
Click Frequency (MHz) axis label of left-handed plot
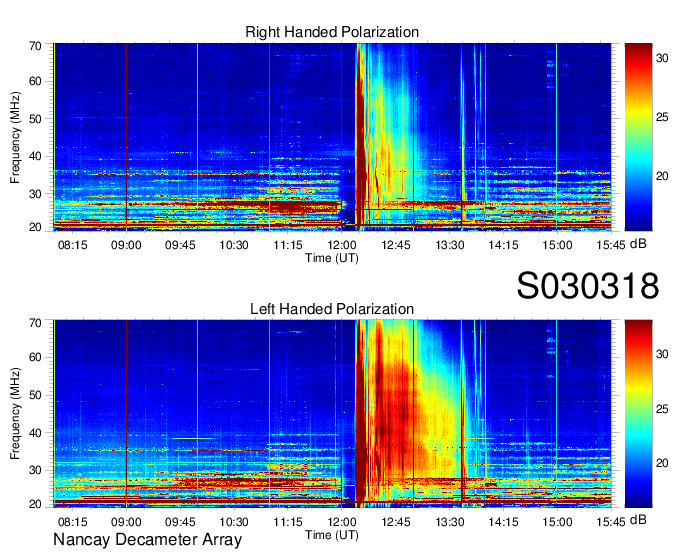pos(15,414)
